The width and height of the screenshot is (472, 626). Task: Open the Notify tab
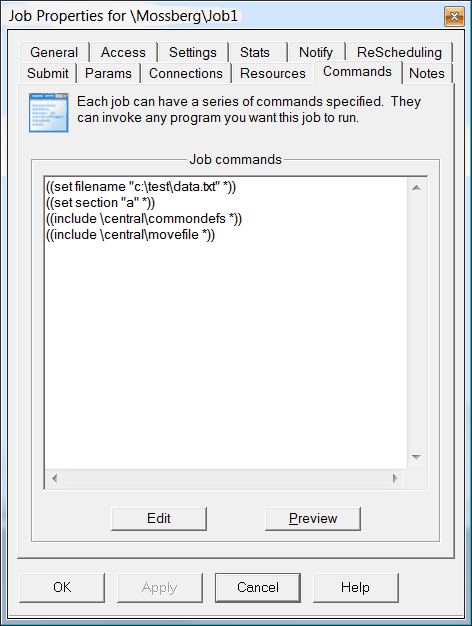316,52
